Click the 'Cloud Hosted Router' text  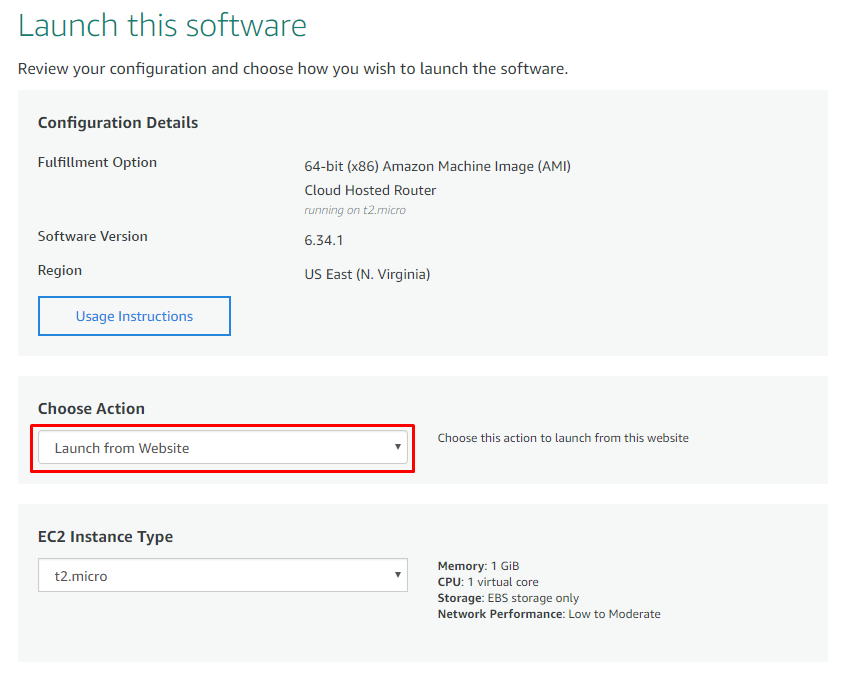point(370,190)
